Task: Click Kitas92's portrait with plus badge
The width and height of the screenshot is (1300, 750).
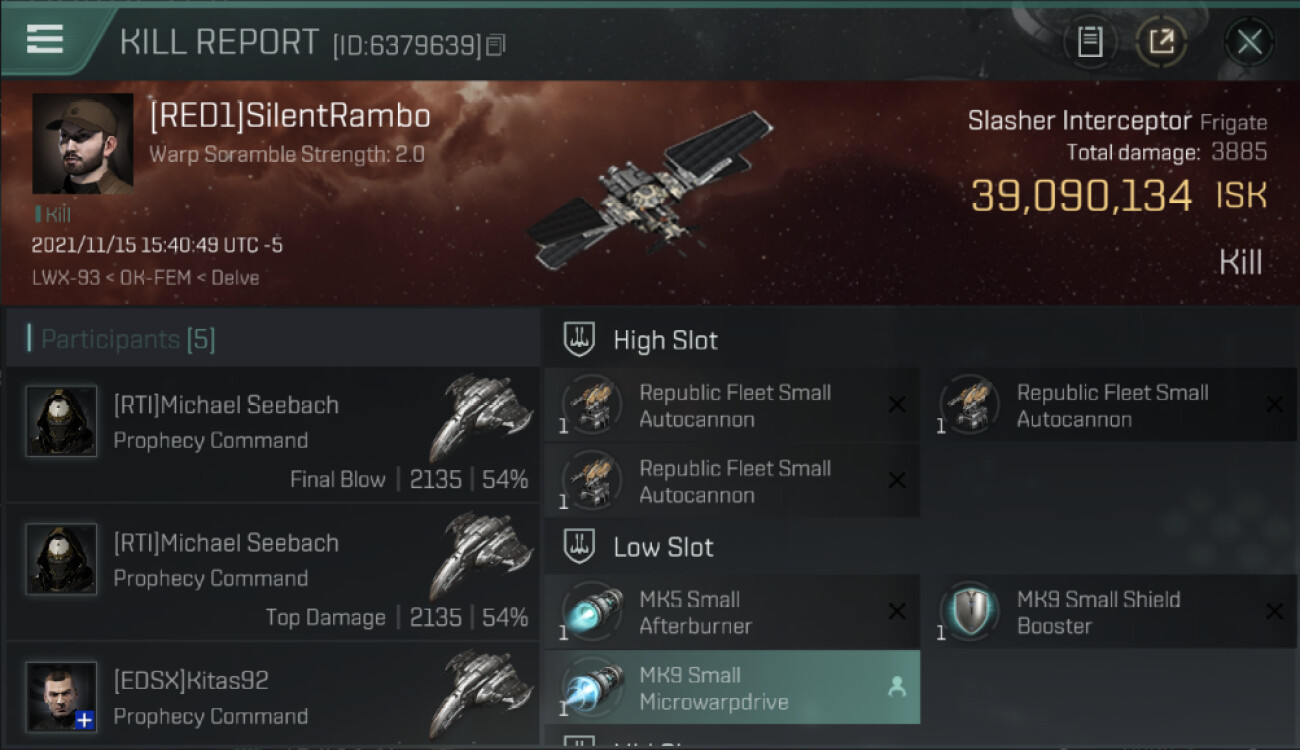Action: [62, 696]
